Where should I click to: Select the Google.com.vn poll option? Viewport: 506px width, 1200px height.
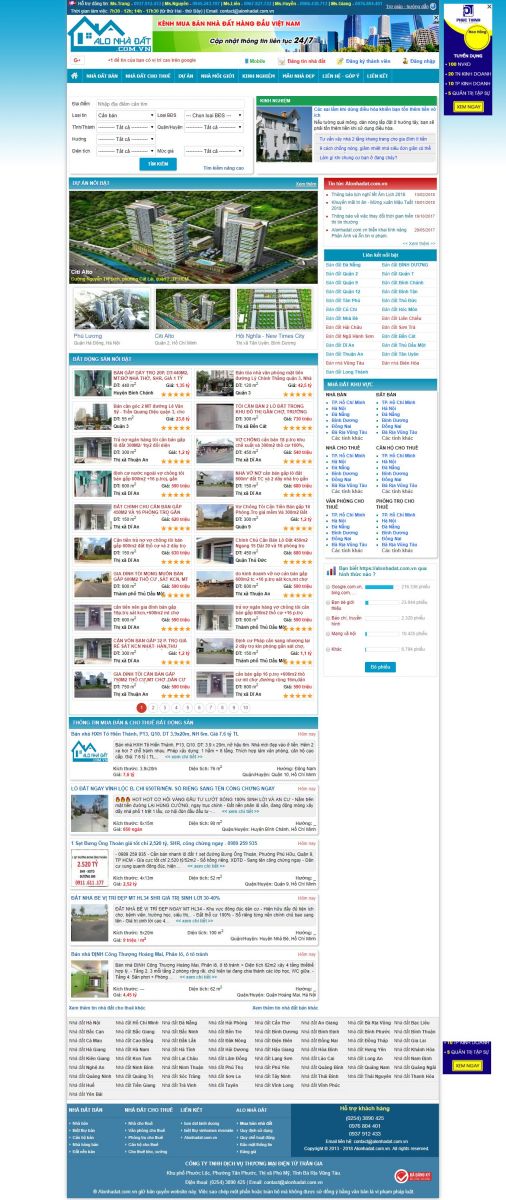pos(328,587)
